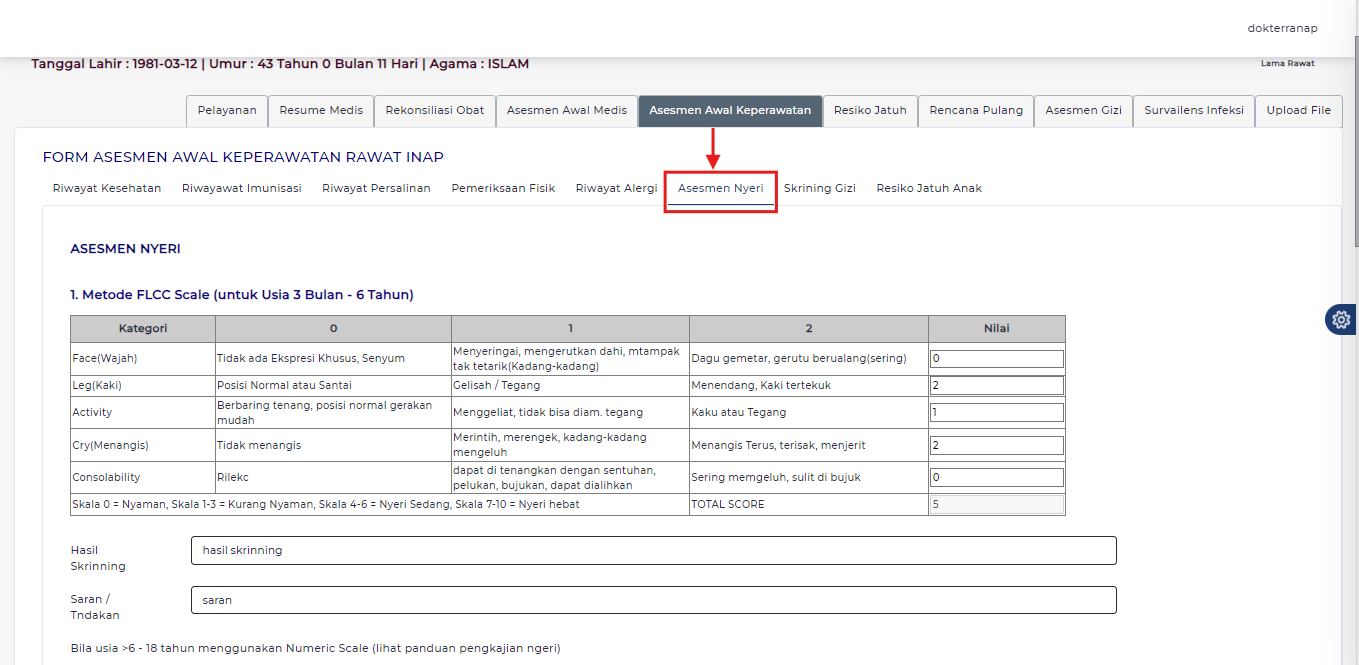Open the Resume Medis tab
The image size is (1359, 665).
[x=321, y=111]
